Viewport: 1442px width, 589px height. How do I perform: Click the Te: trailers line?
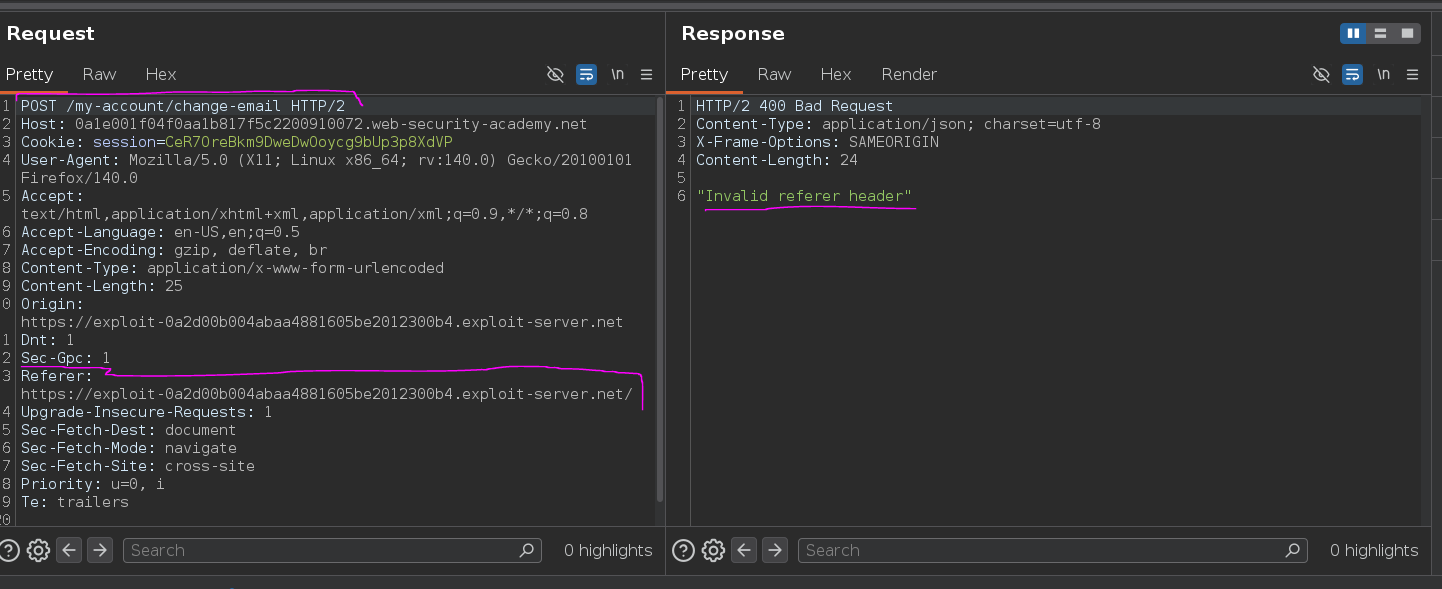pos(75,502)
